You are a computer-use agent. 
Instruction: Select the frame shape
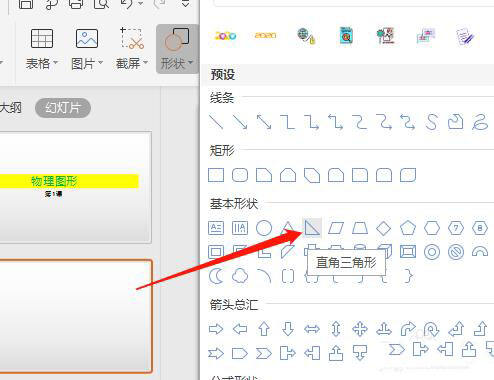point(216,252)
